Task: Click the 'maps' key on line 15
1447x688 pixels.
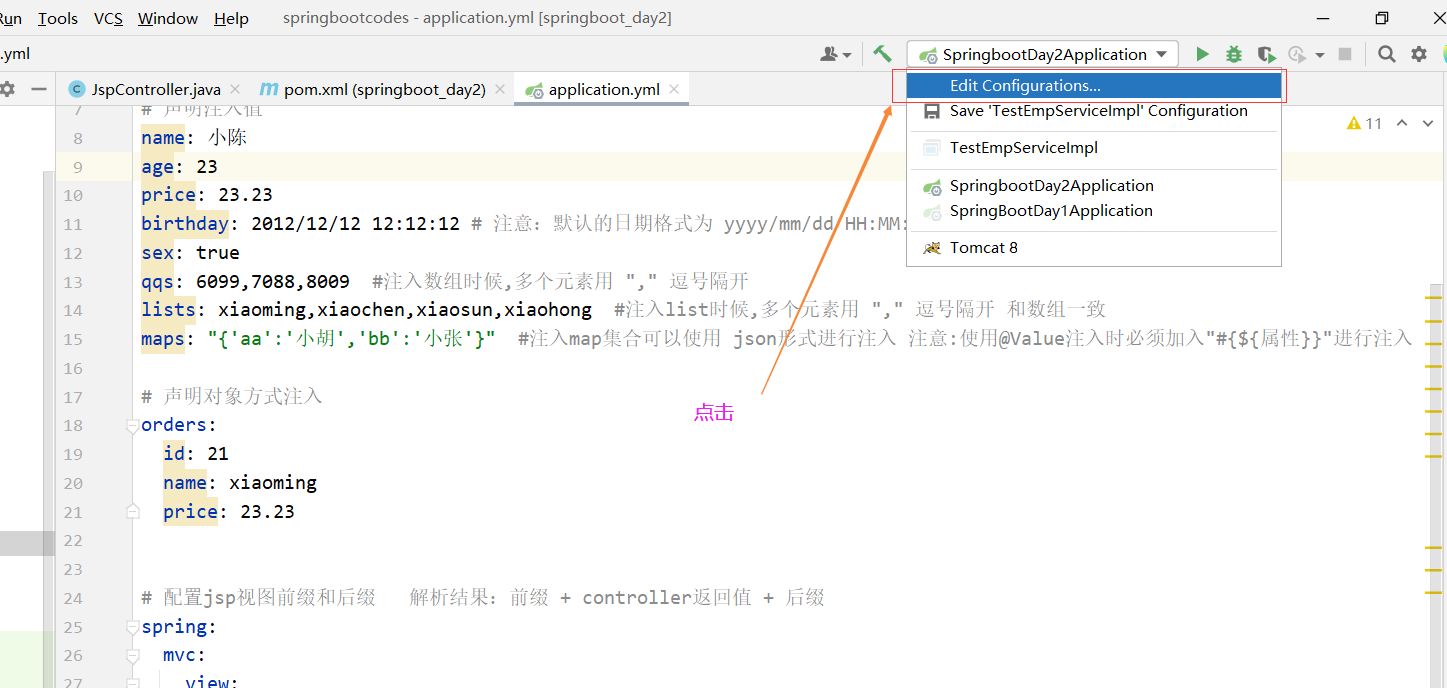Action: [163, 339]
